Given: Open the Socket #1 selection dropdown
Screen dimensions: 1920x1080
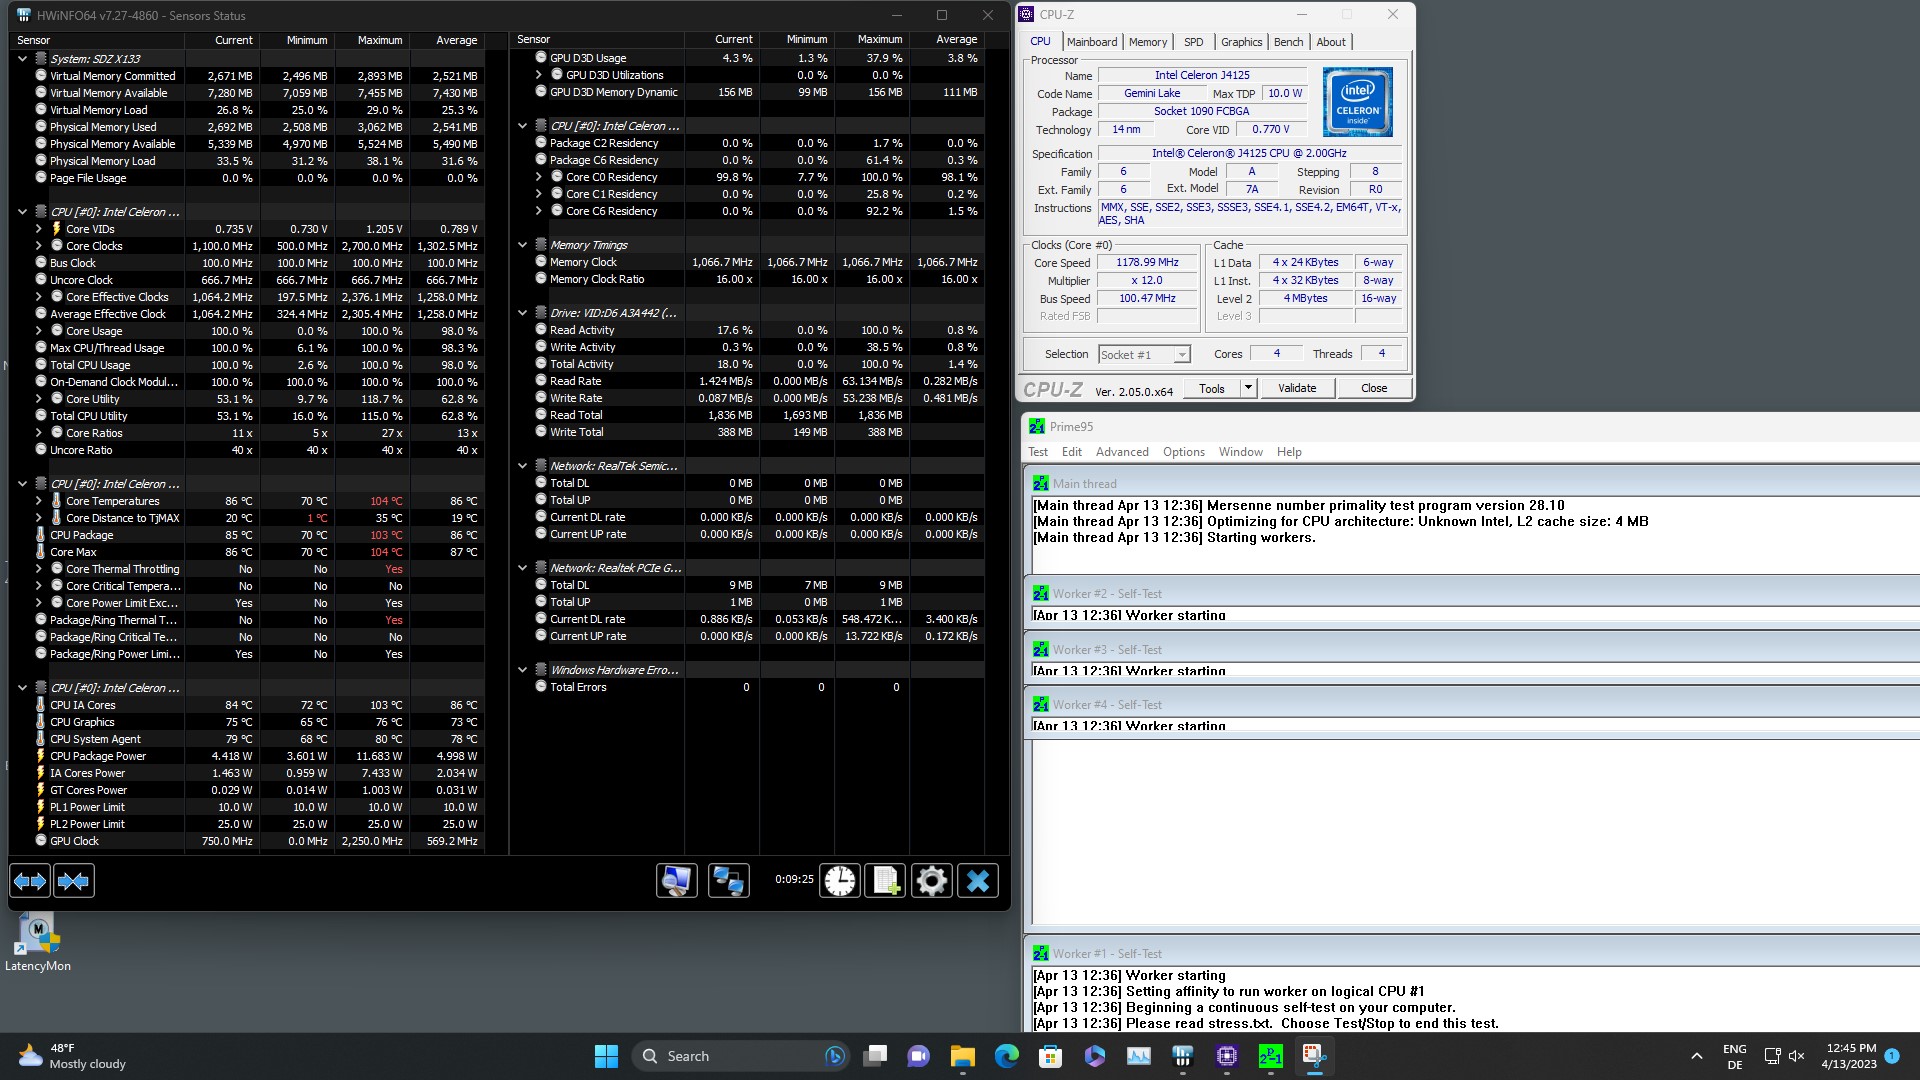Looking at the screenshot, I should (x=1182, y=355).
